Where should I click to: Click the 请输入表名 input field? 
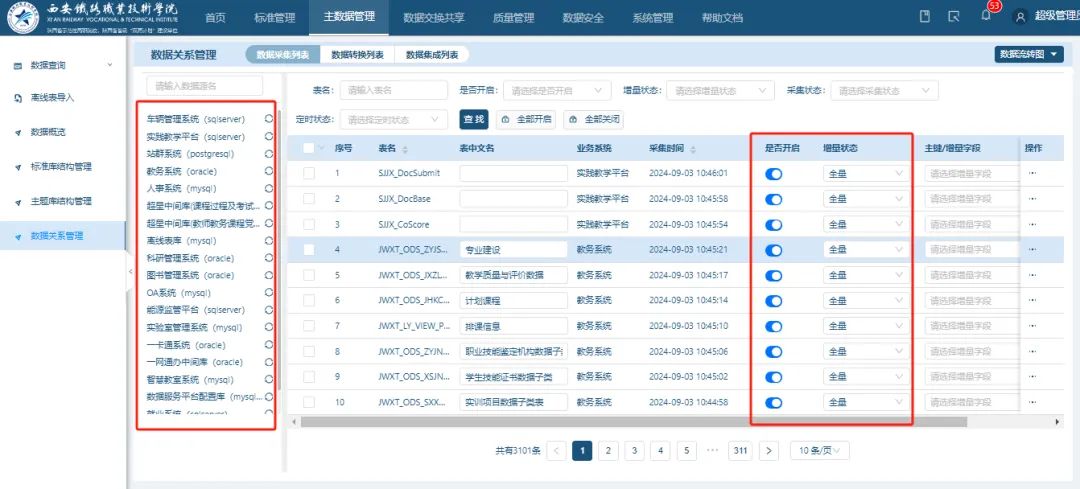pyautogui.click(x=393, y=91)
